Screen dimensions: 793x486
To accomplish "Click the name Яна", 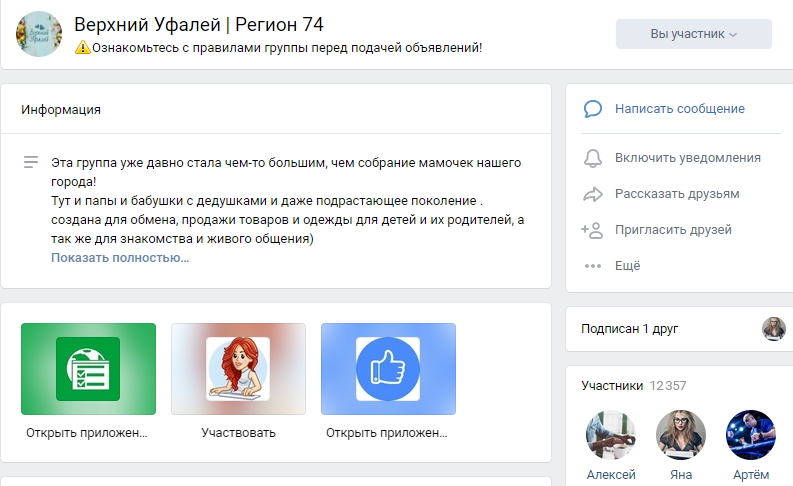I will tap(681, 475).
